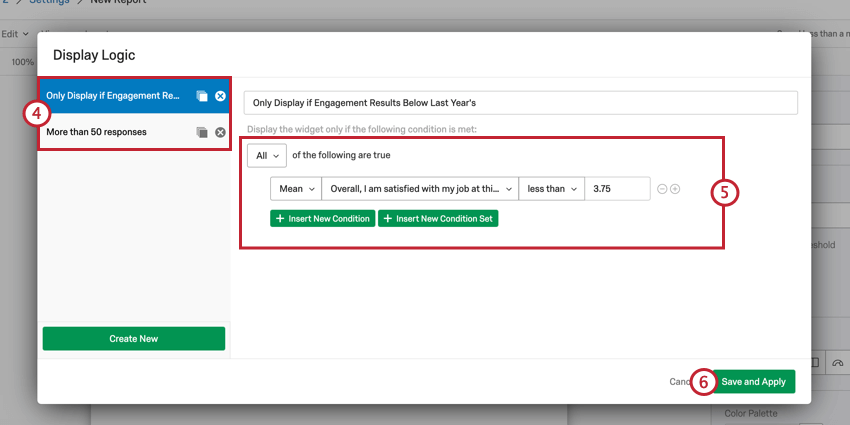Edit the 3.75 value field
This screenshot has height=425, width=850.
pyautogui.click(x=617, y=189)
